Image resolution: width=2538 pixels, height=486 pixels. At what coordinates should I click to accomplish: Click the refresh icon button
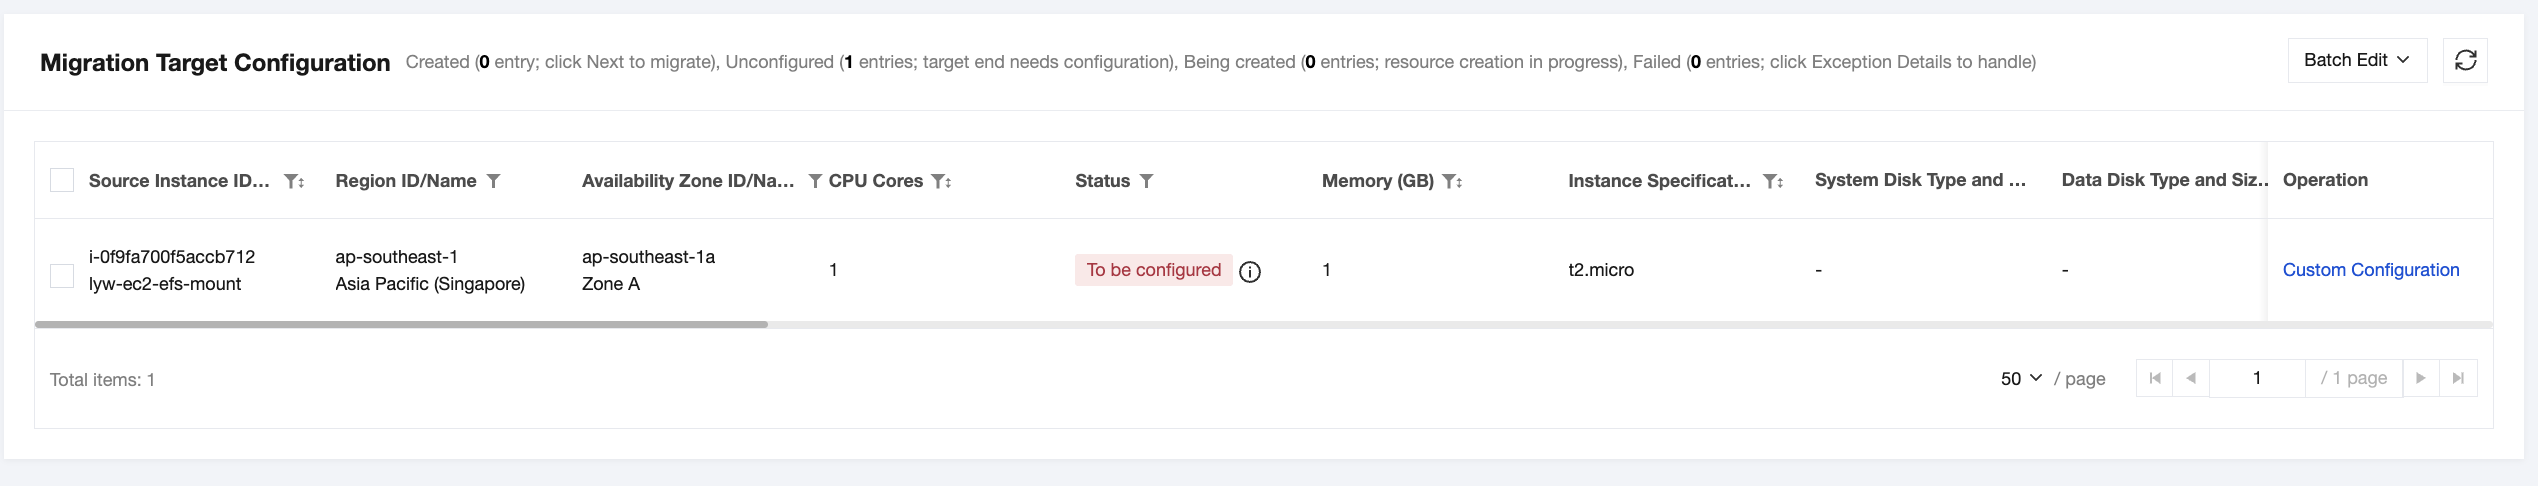click(2465, 61)
